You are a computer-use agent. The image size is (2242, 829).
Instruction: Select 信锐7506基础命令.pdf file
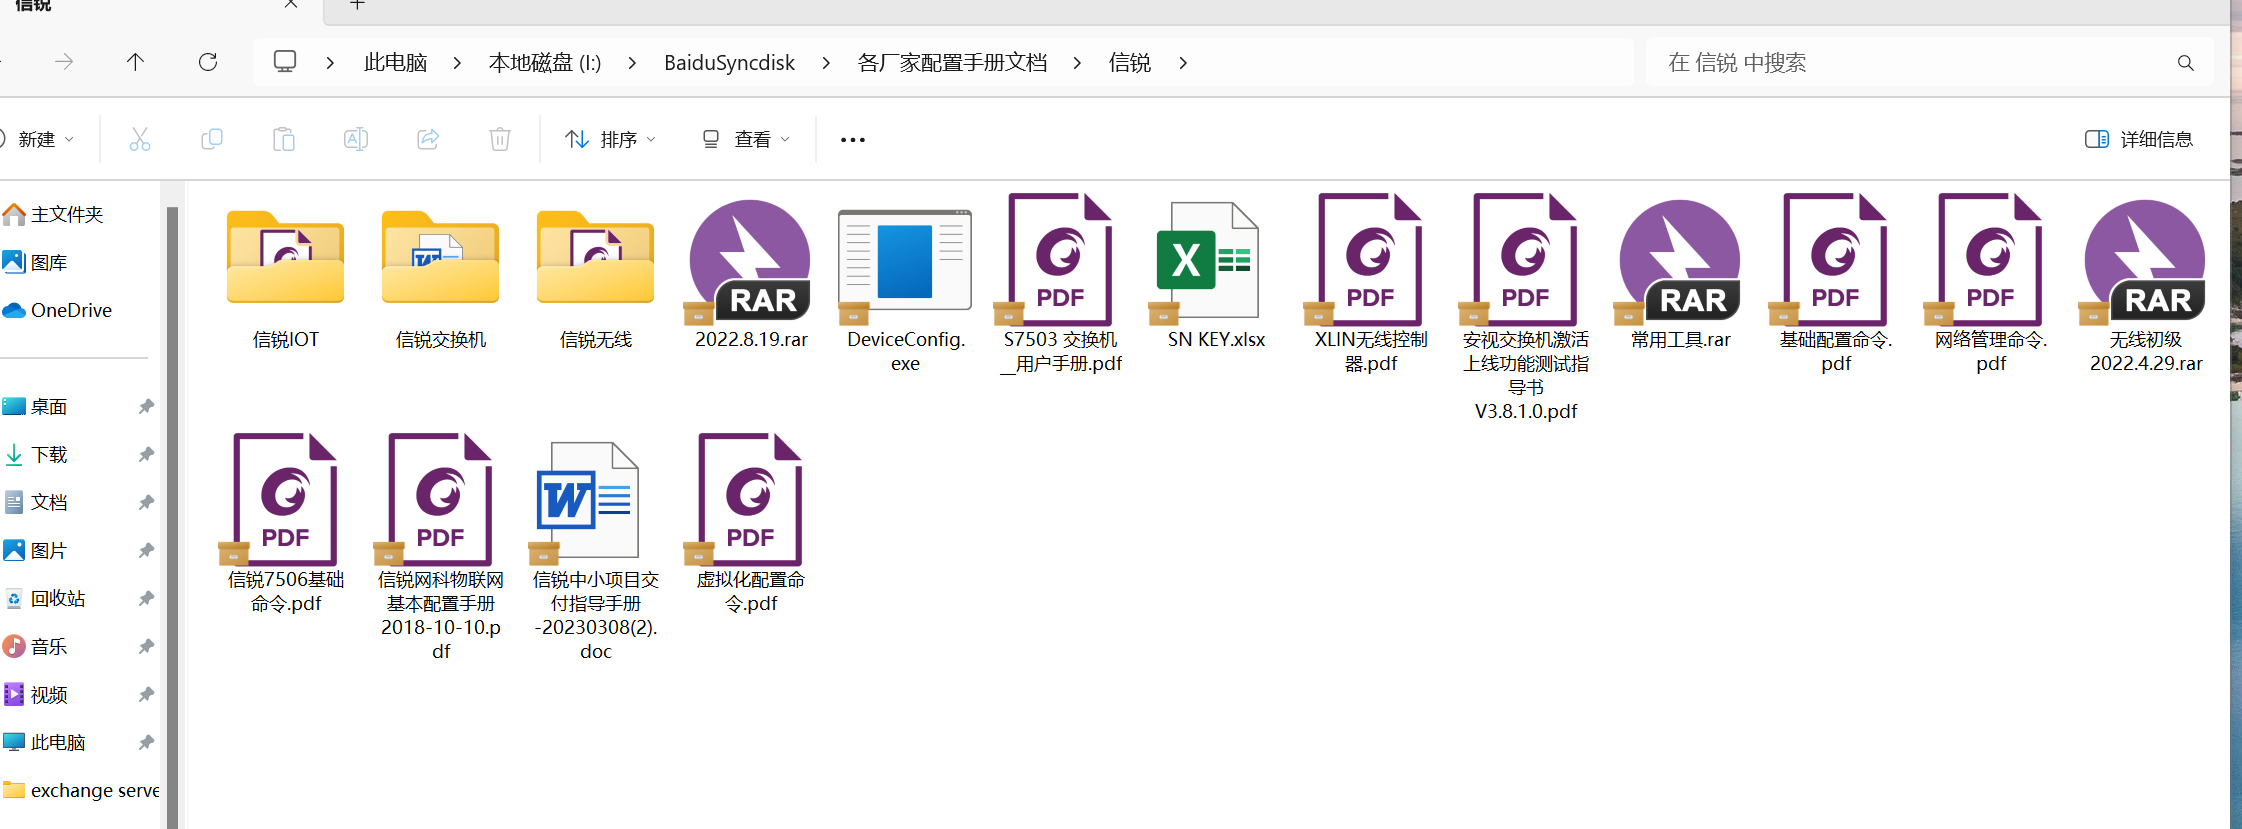pyautogui.click(x=286, y=524)
